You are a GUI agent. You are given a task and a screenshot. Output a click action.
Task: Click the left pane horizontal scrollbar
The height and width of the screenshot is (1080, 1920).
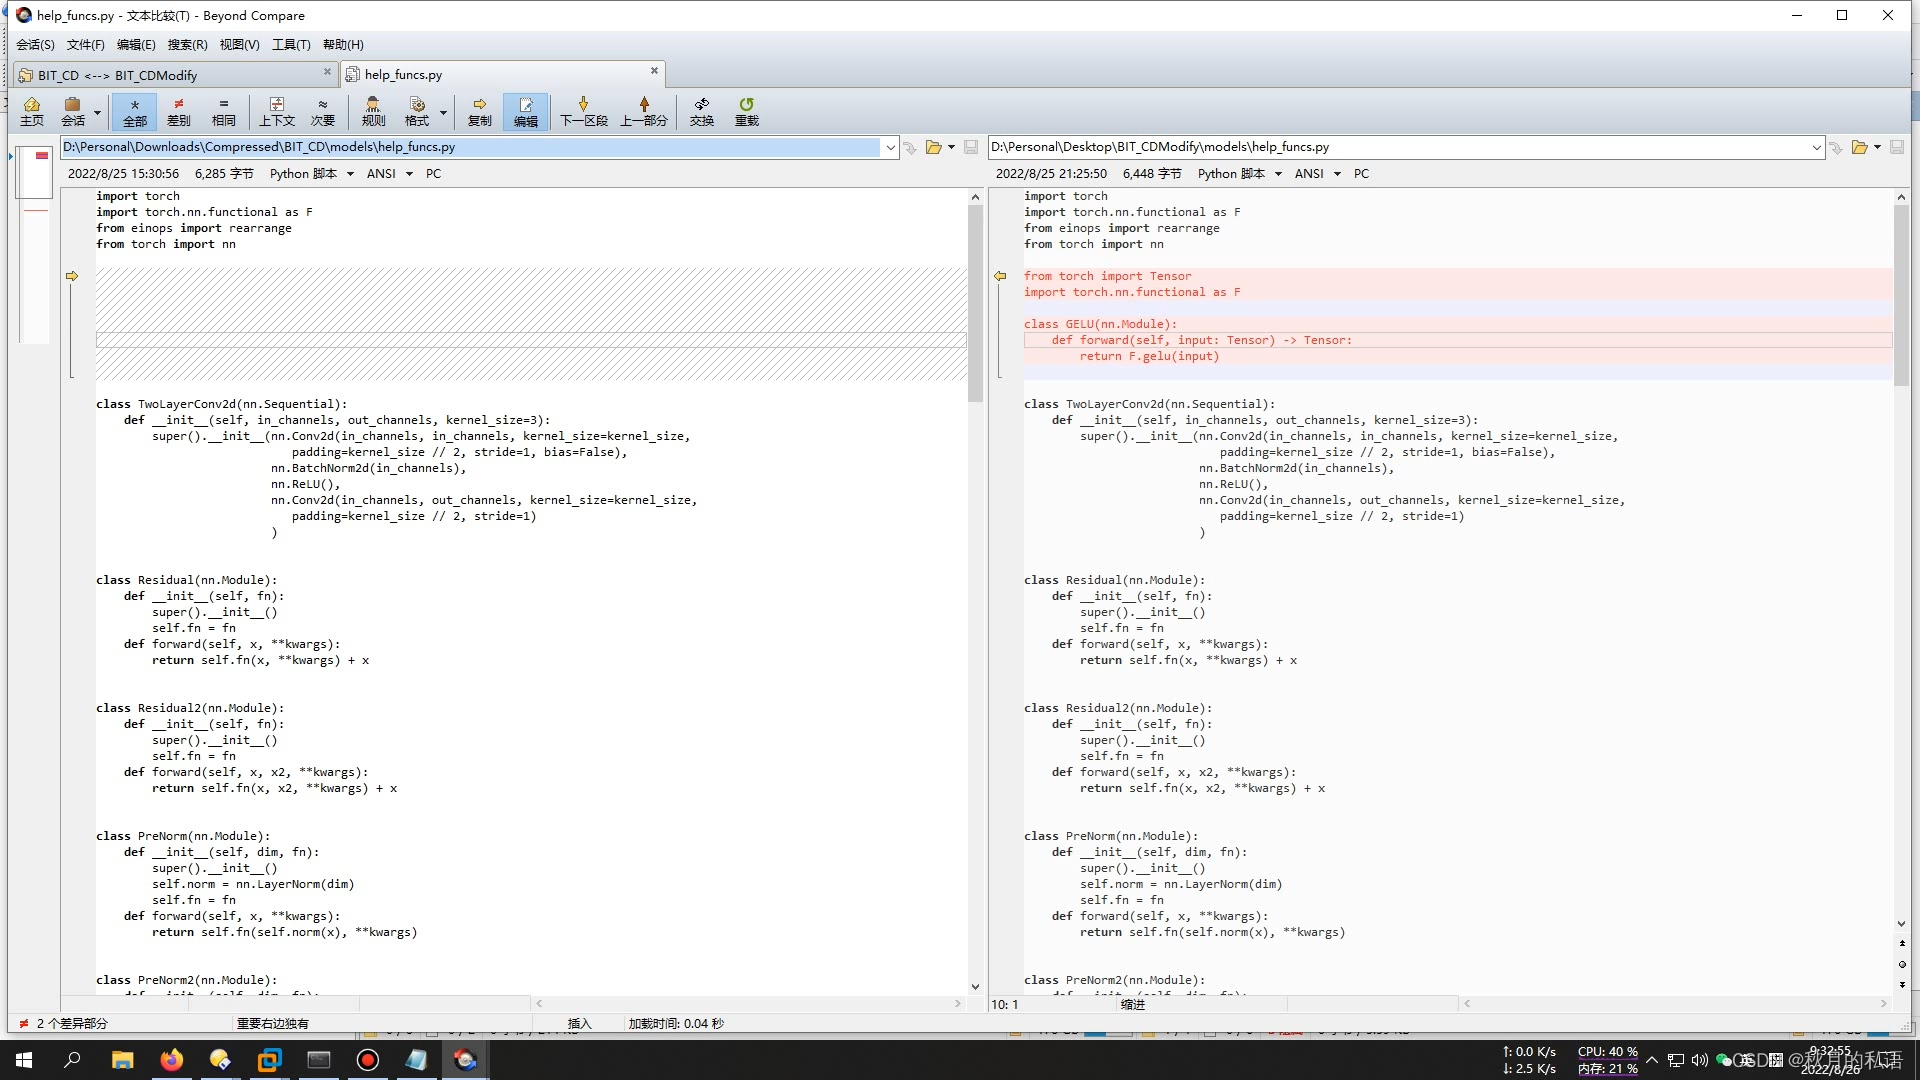tap(748, 1003)
